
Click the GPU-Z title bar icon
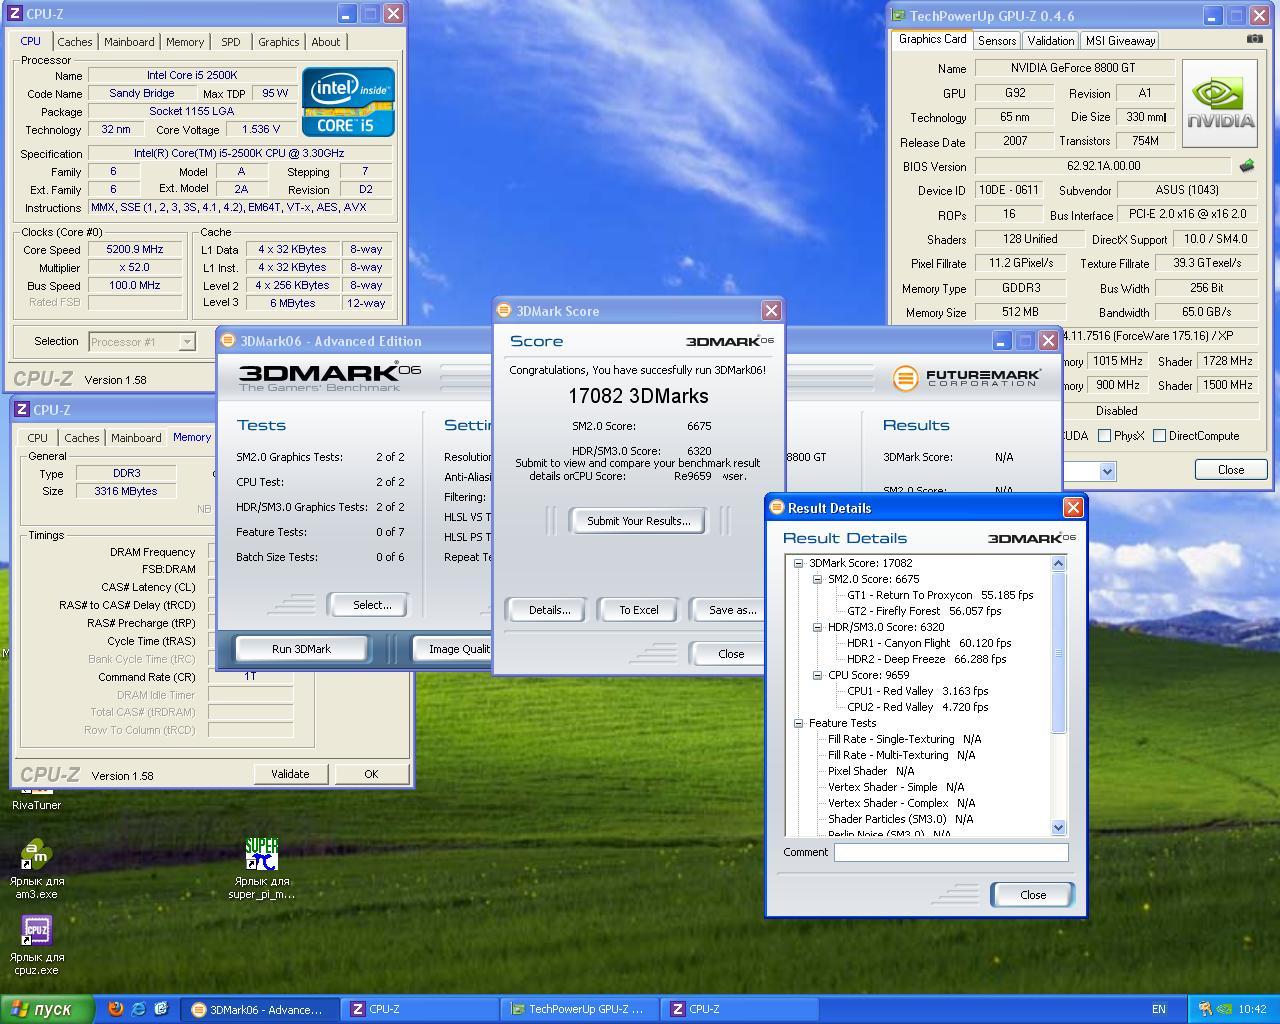899,15
